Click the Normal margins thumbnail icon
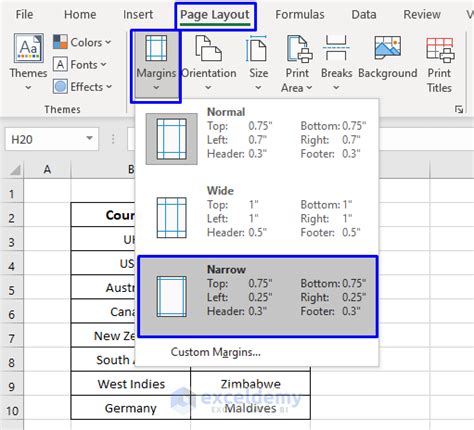 tap(172, 139)
